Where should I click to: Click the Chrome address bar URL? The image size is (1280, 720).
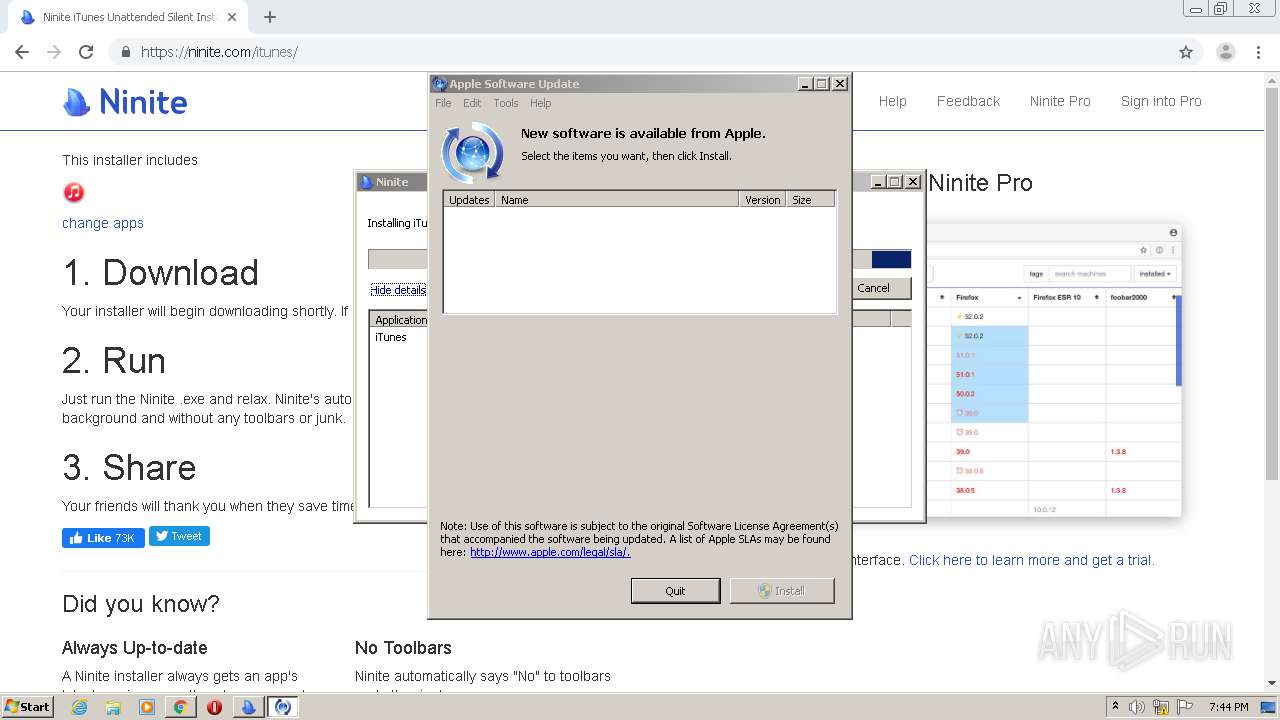tap(219, 52)
